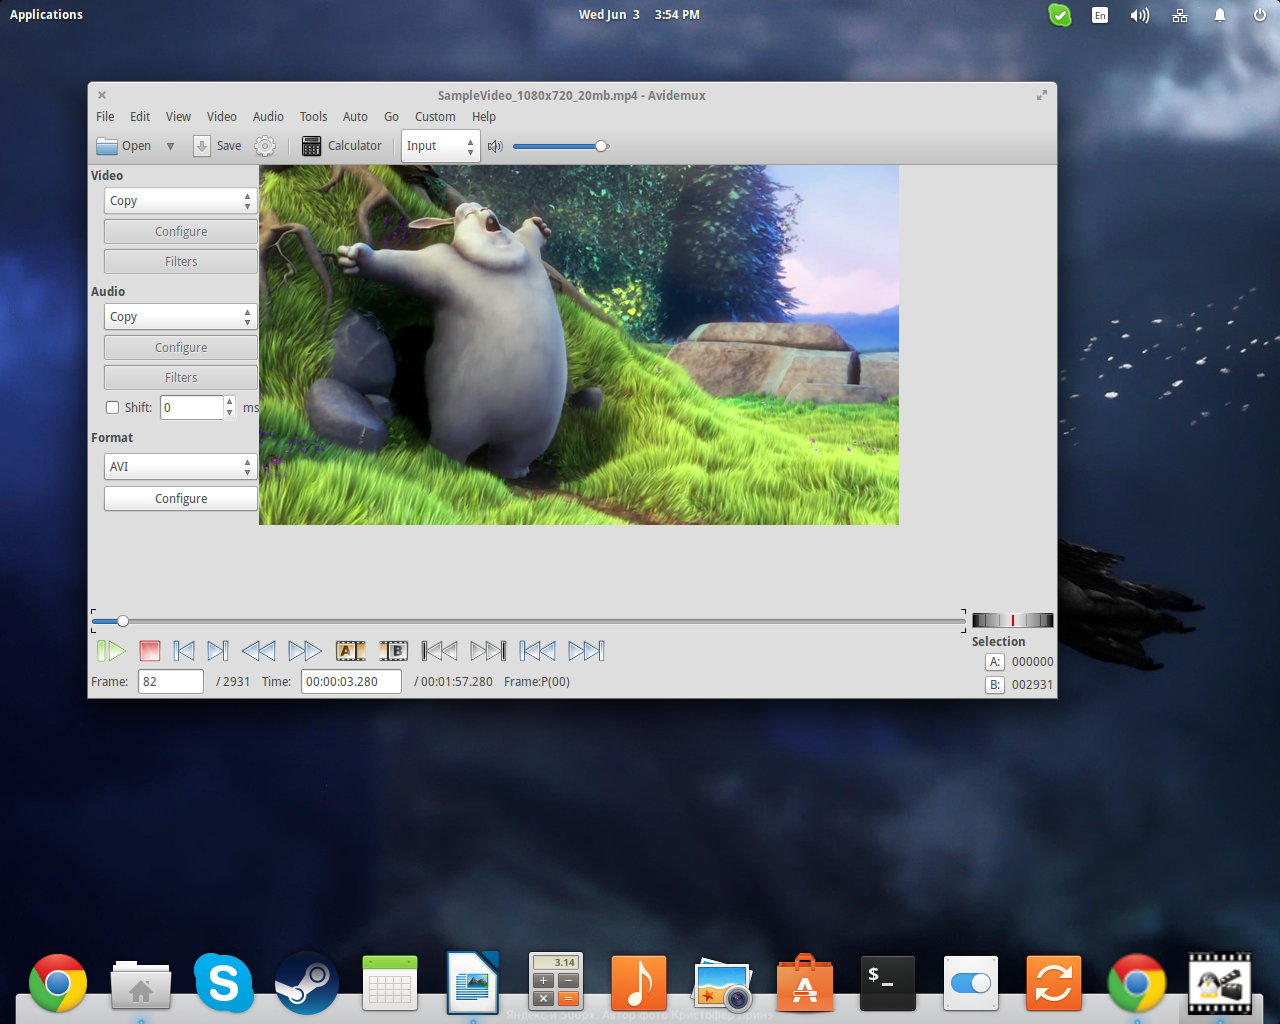
Task: Open Terminal from the dock
Action: (888, 982)
